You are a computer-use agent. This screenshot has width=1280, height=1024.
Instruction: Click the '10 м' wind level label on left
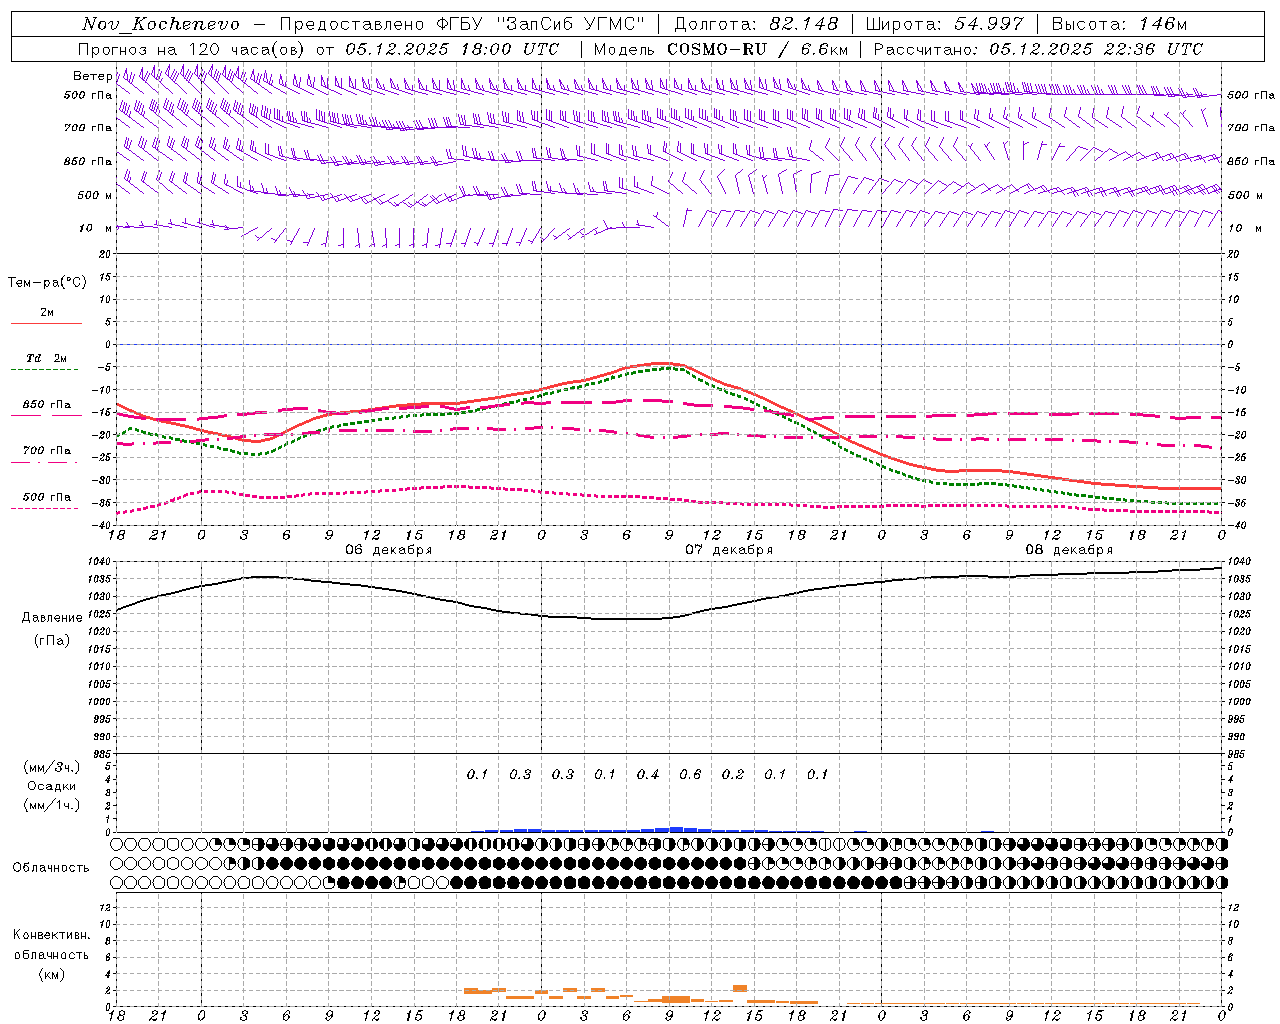pyautogui.click(x=95, y=228)
